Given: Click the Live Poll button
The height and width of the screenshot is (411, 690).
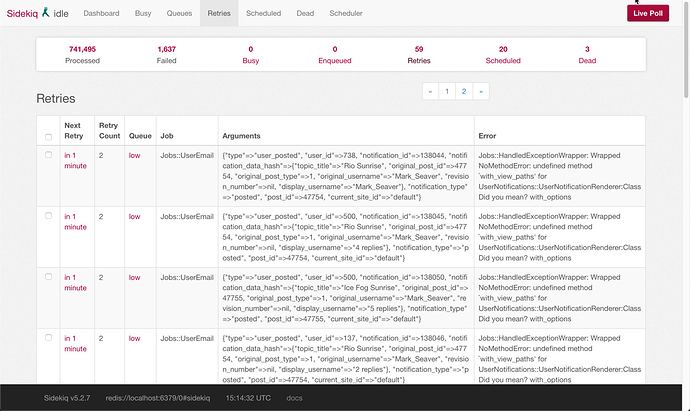Looking at the screenshot, I should (x=648, y=13).
